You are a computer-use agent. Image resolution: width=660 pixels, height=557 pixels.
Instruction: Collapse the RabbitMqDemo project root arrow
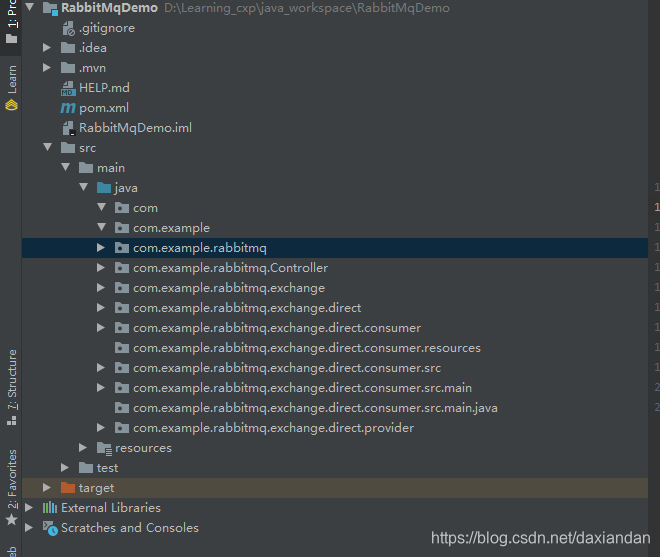[x=29, y=7]
